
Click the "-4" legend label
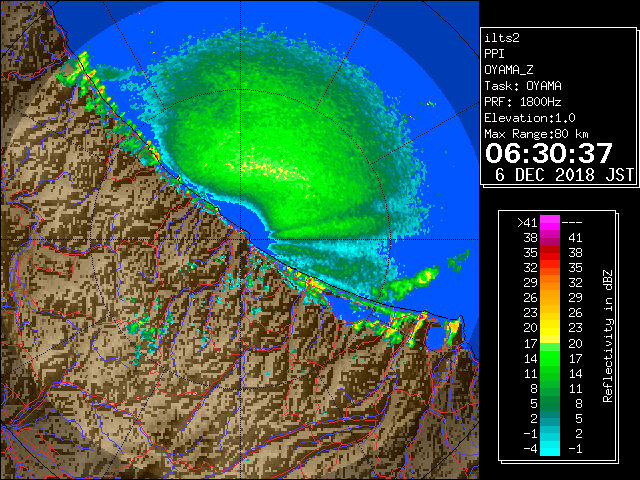pos(530,448)
